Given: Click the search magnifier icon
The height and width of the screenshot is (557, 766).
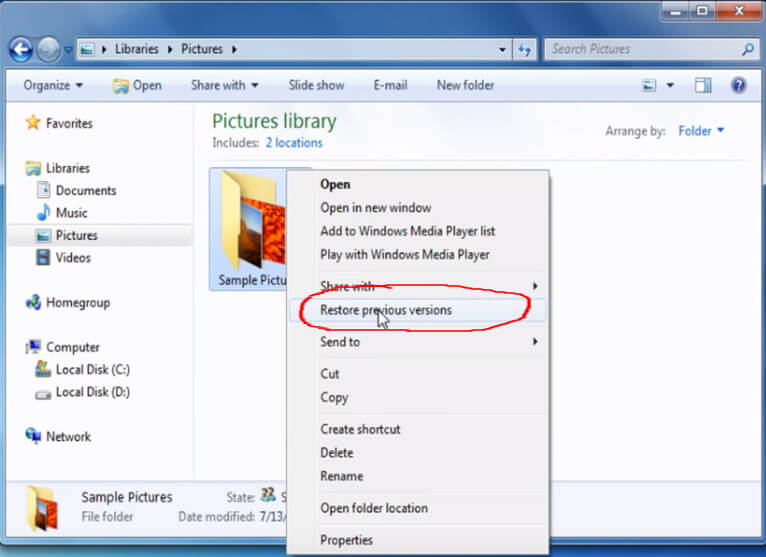Looking at the screenshot, I should (x=747, y=49).
